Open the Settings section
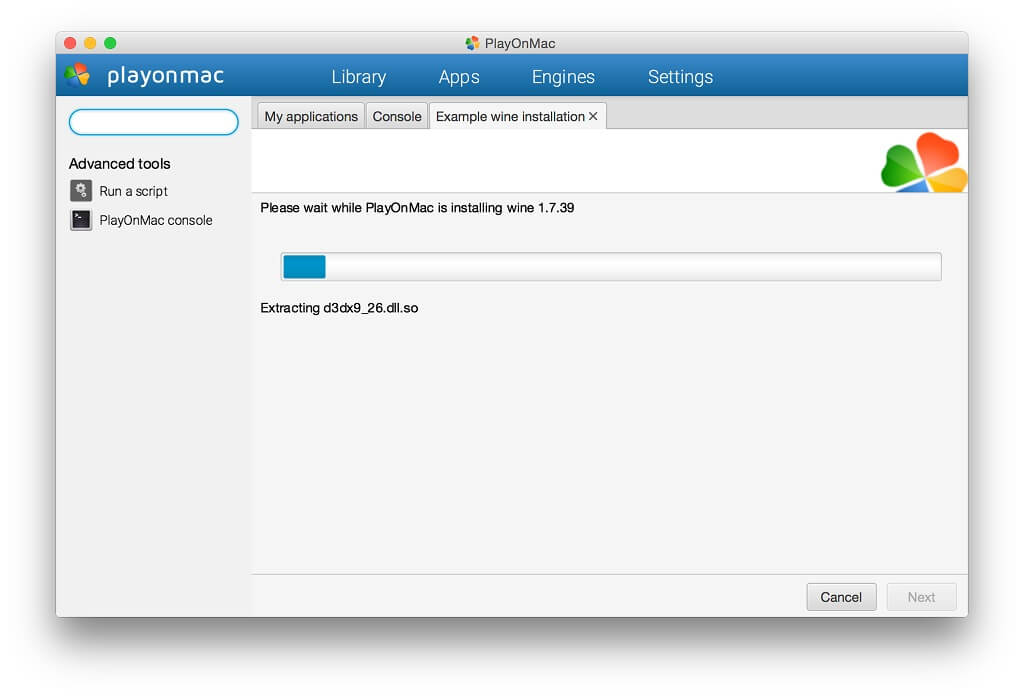The width and height of the screenshot is (1024, 697). coord(680,77)
